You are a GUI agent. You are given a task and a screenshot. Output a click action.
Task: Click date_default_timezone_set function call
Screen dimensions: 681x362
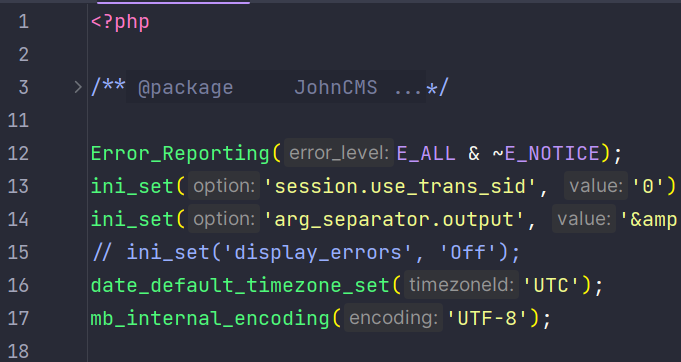(240, 285)
